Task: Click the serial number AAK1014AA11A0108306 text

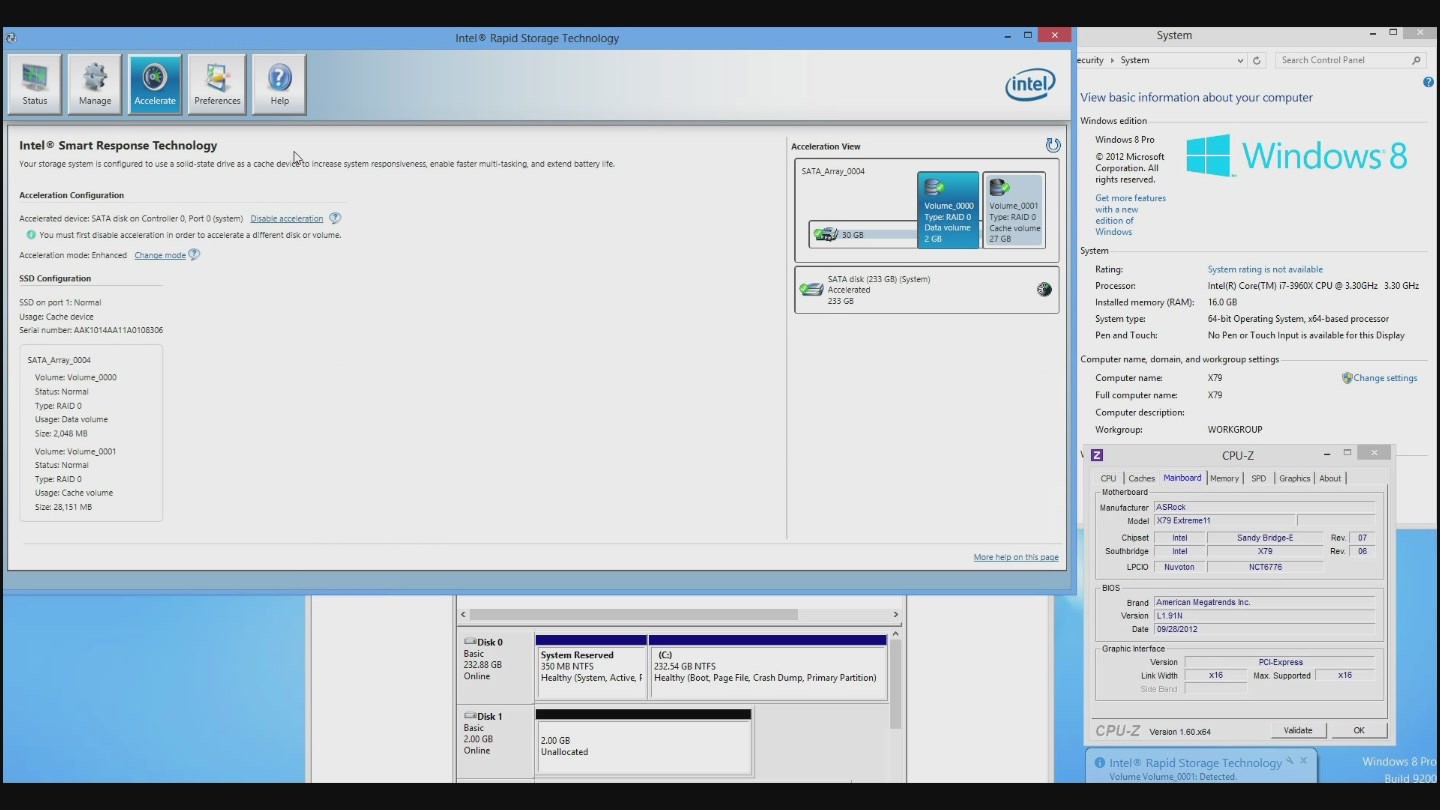Action: pos(119,330)
